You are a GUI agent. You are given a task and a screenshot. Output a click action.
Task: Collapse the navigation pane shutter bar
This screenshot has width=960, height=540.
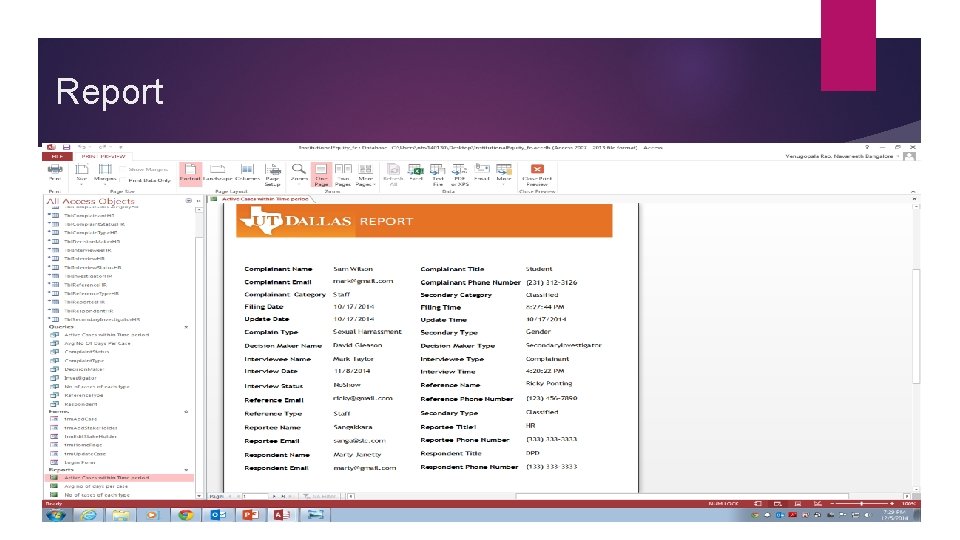pos(198,201)
